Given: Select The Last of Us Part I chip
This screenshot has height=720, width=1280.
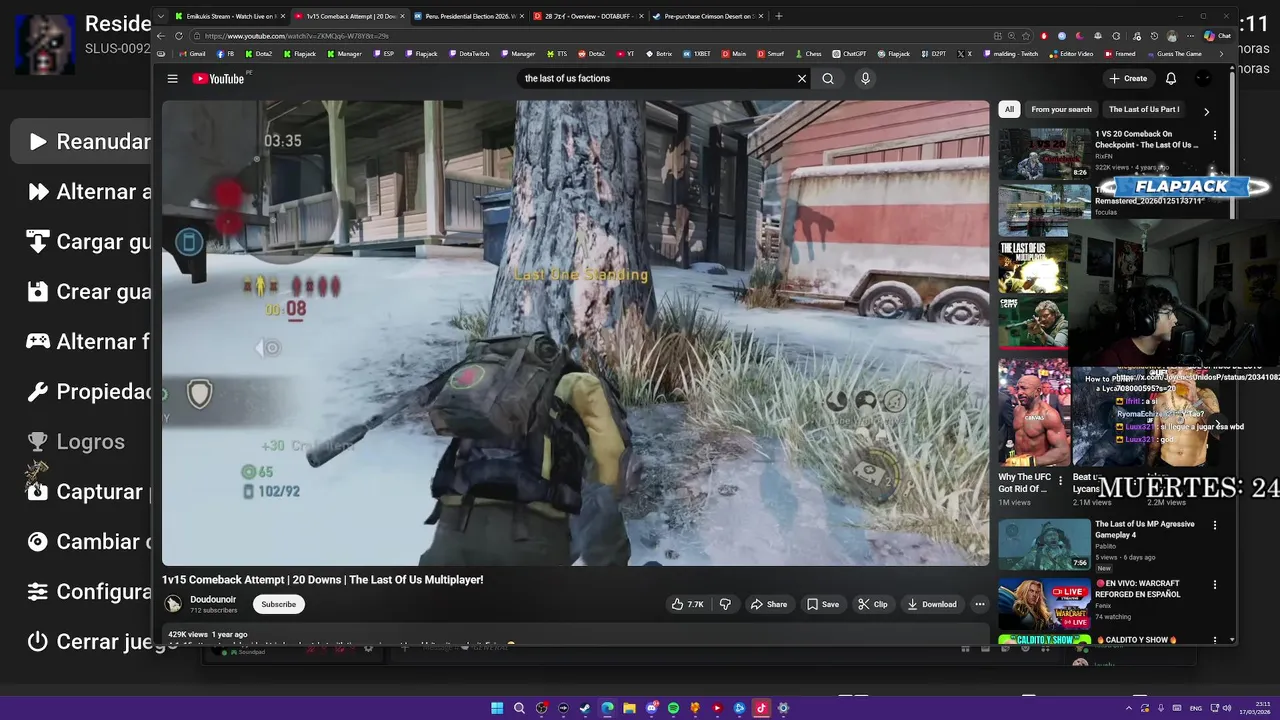Looking at the screenshot, I should point(1144,109).
